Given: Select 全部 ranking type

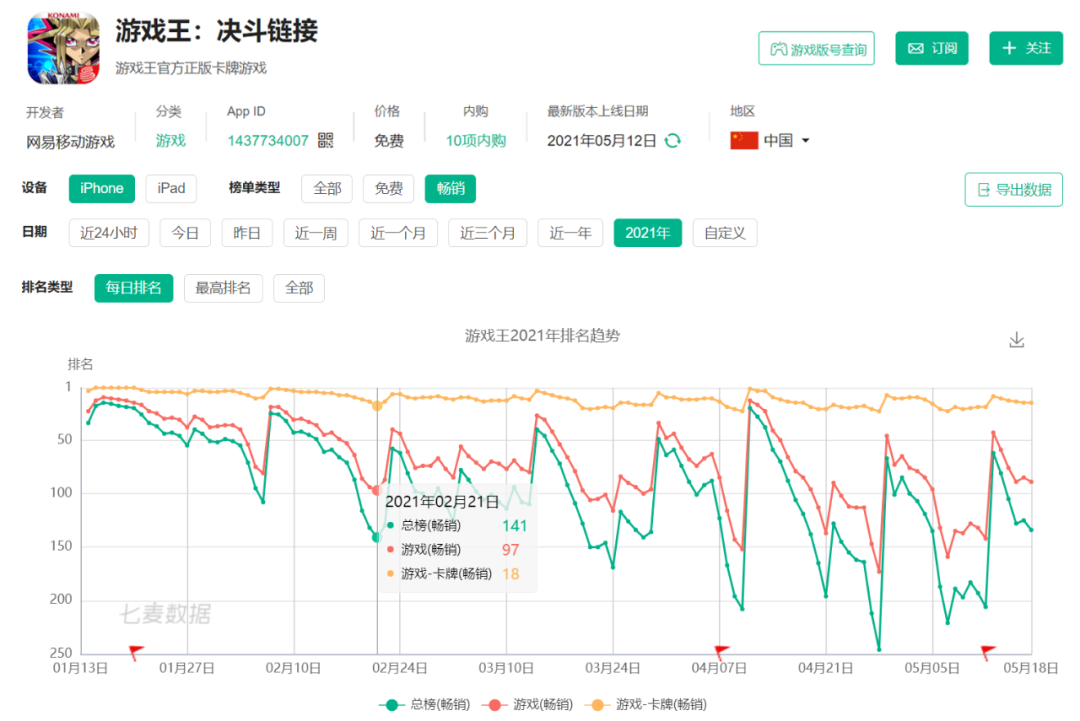Looking at the screenshot, I should click(299, 288).
